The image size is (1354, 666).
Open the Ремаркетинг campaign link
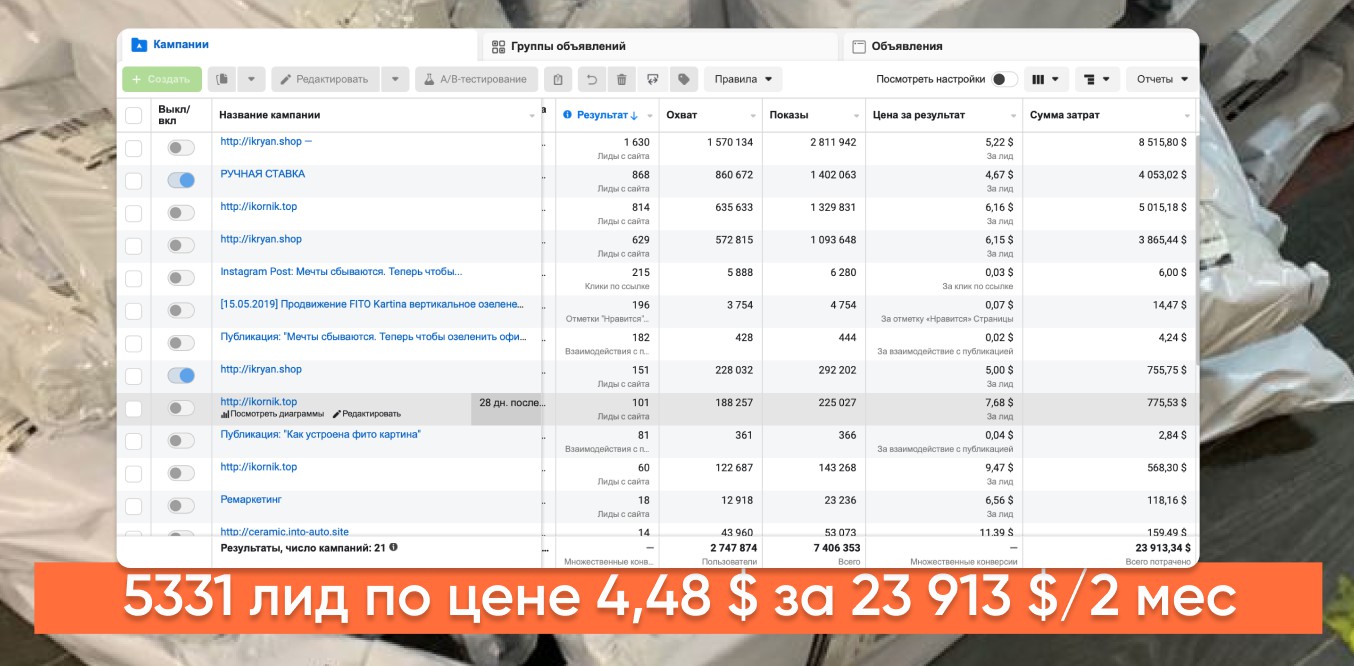coord(251,499)
